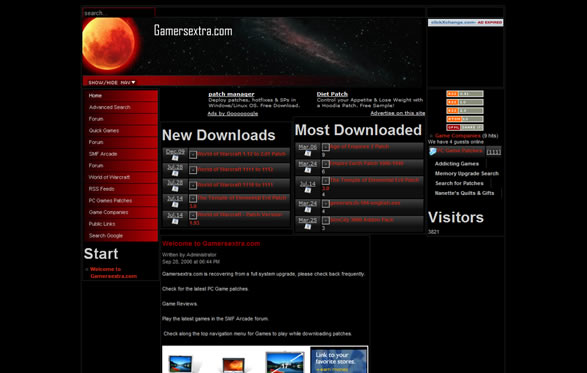Screen dimensions: 587x373
Task: Open Empire Earth Patch download link
Action: (367, 163)
